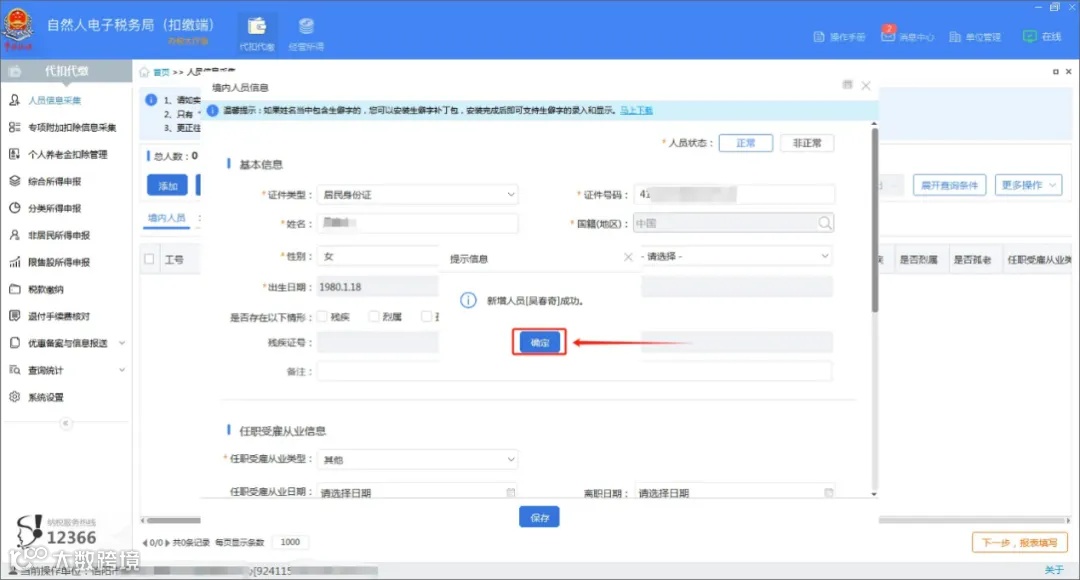Switch to the 代扣代缴 module tab
1080x580 pixels.
258,32
